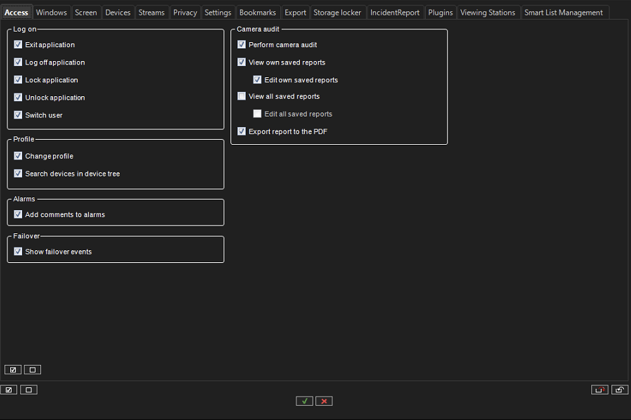This screenshot has height=420, width=631.
Task: Click the Log on group title
Action: 25,29
